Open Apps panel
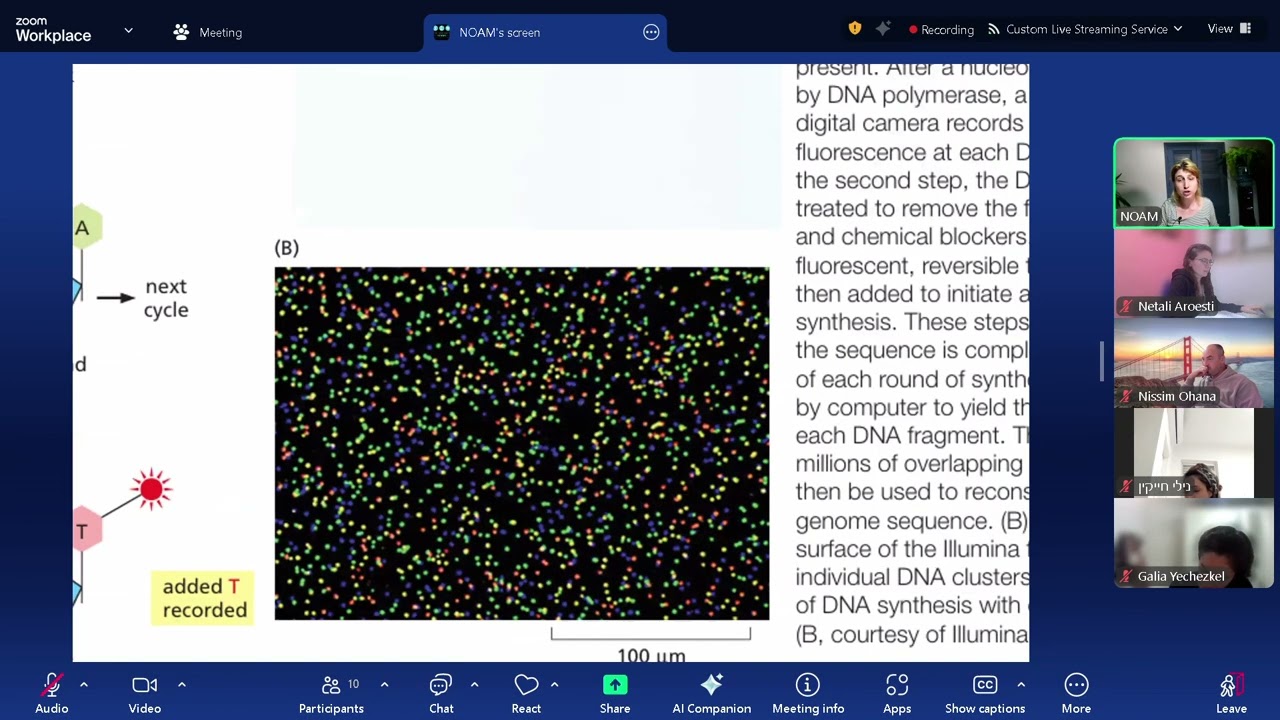The height and width of the screenshot is (720, 1280). [x=897, y=693]
